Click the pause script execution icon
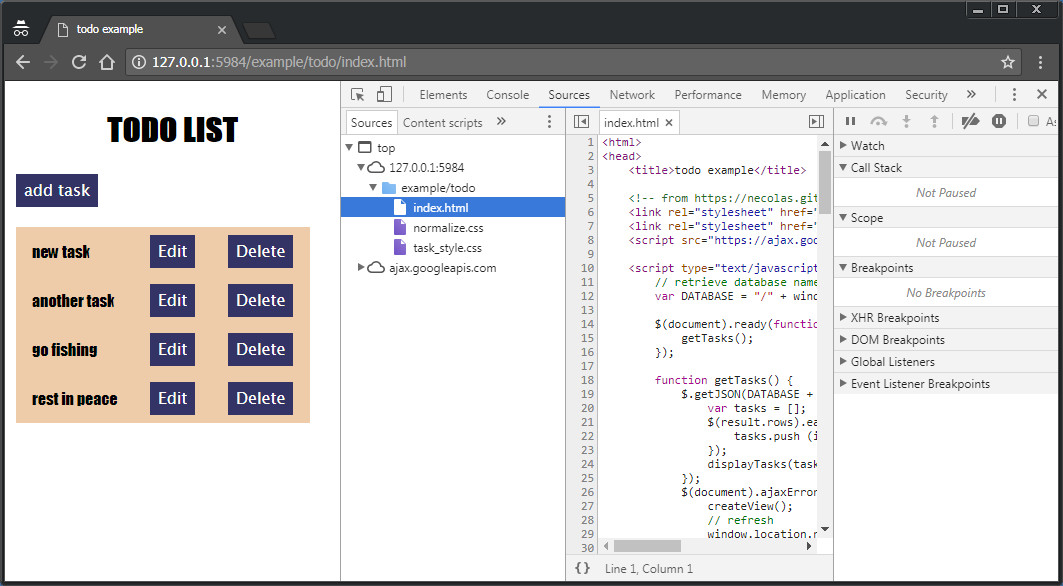The width and height of the screenshot is (1063, 586). tap(850, 121)
